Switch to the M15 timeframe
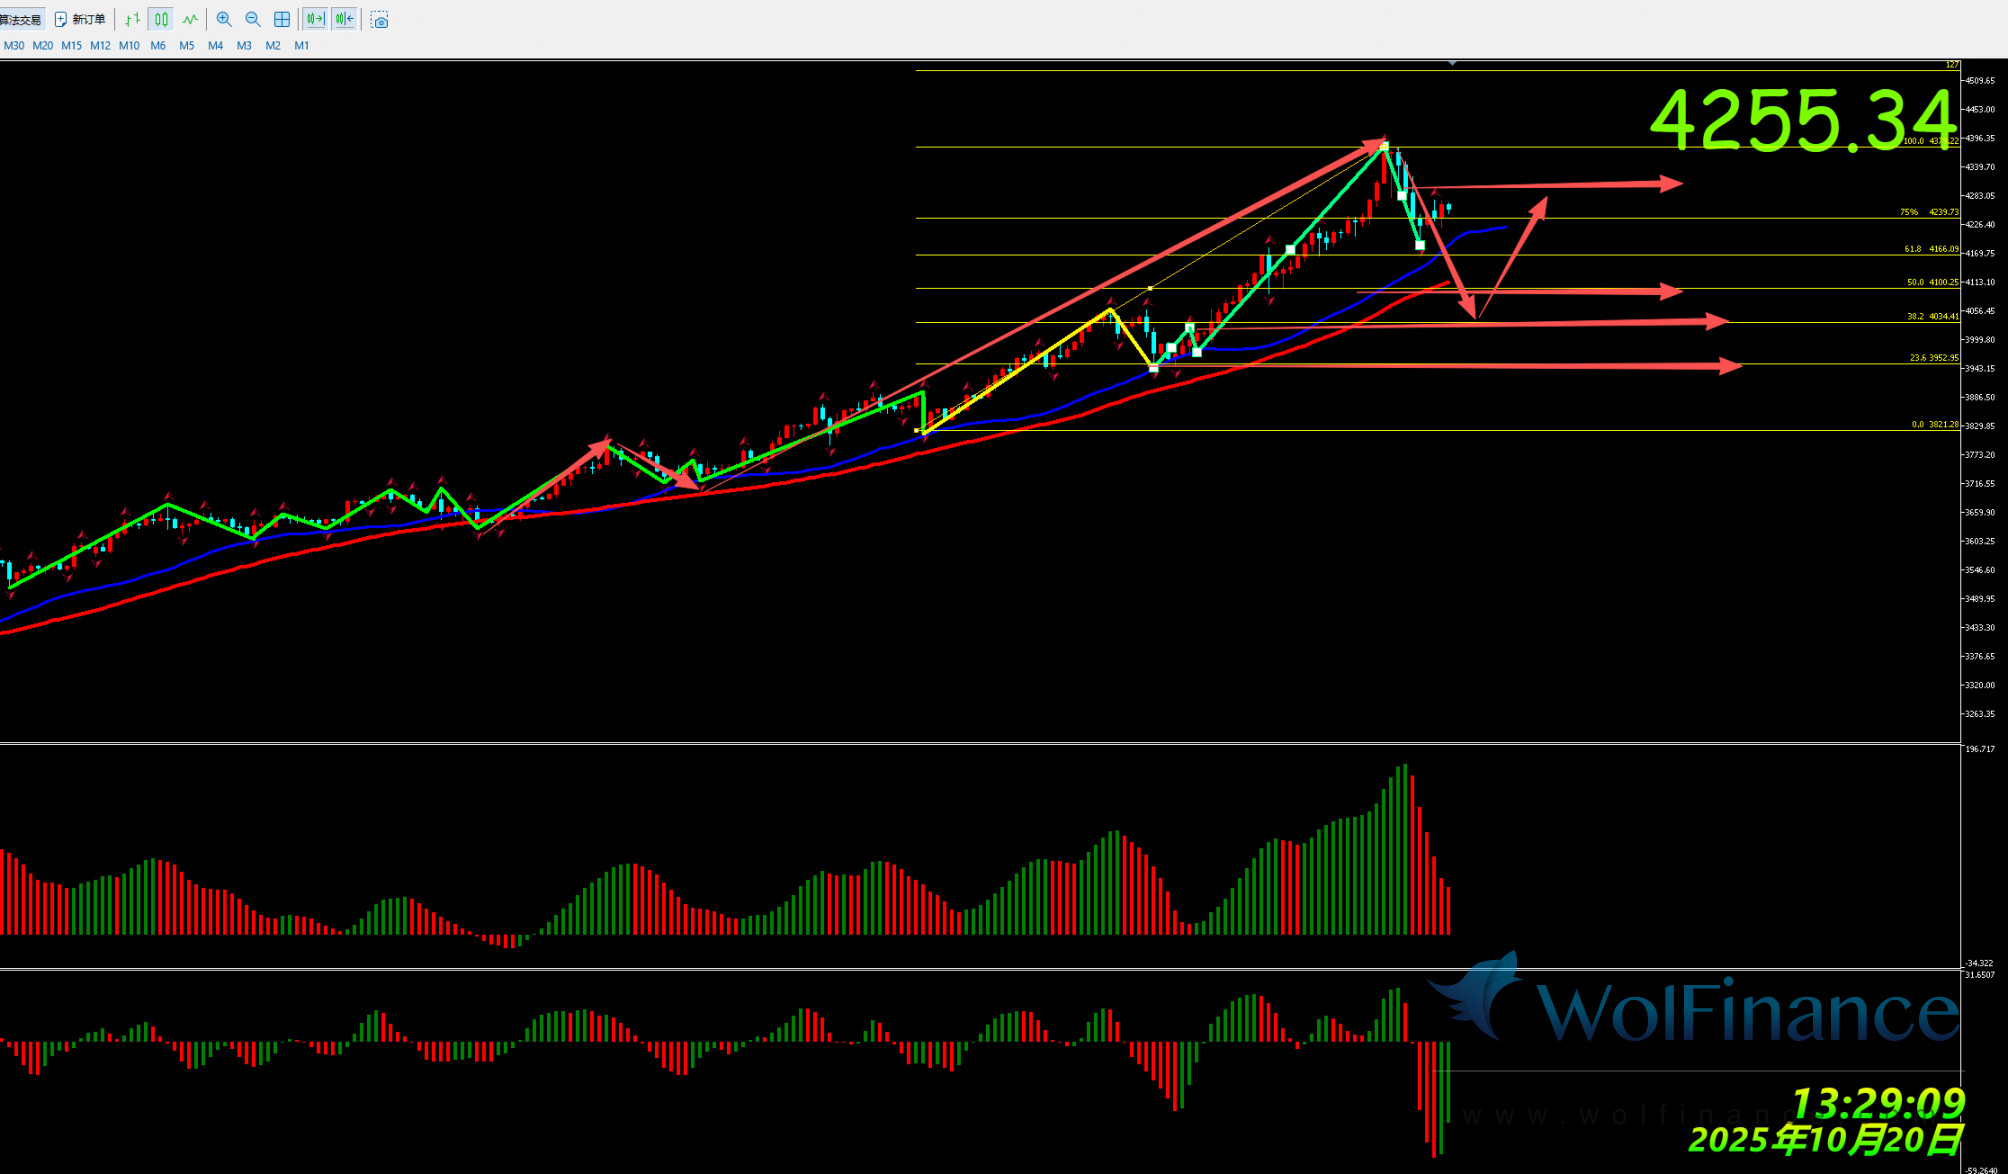 click(x=71, y=46)
